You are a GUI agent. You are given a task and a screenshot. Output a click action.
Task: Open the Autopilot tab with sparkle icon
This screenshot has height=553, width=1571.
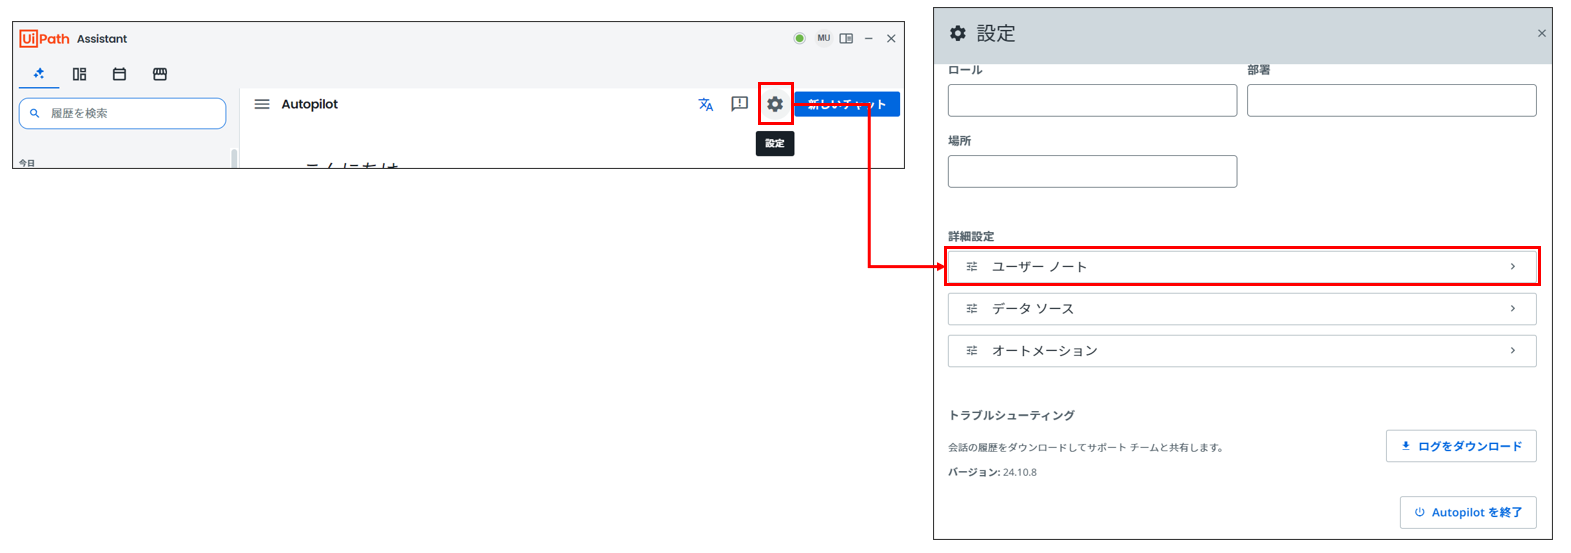pos(39,74)
